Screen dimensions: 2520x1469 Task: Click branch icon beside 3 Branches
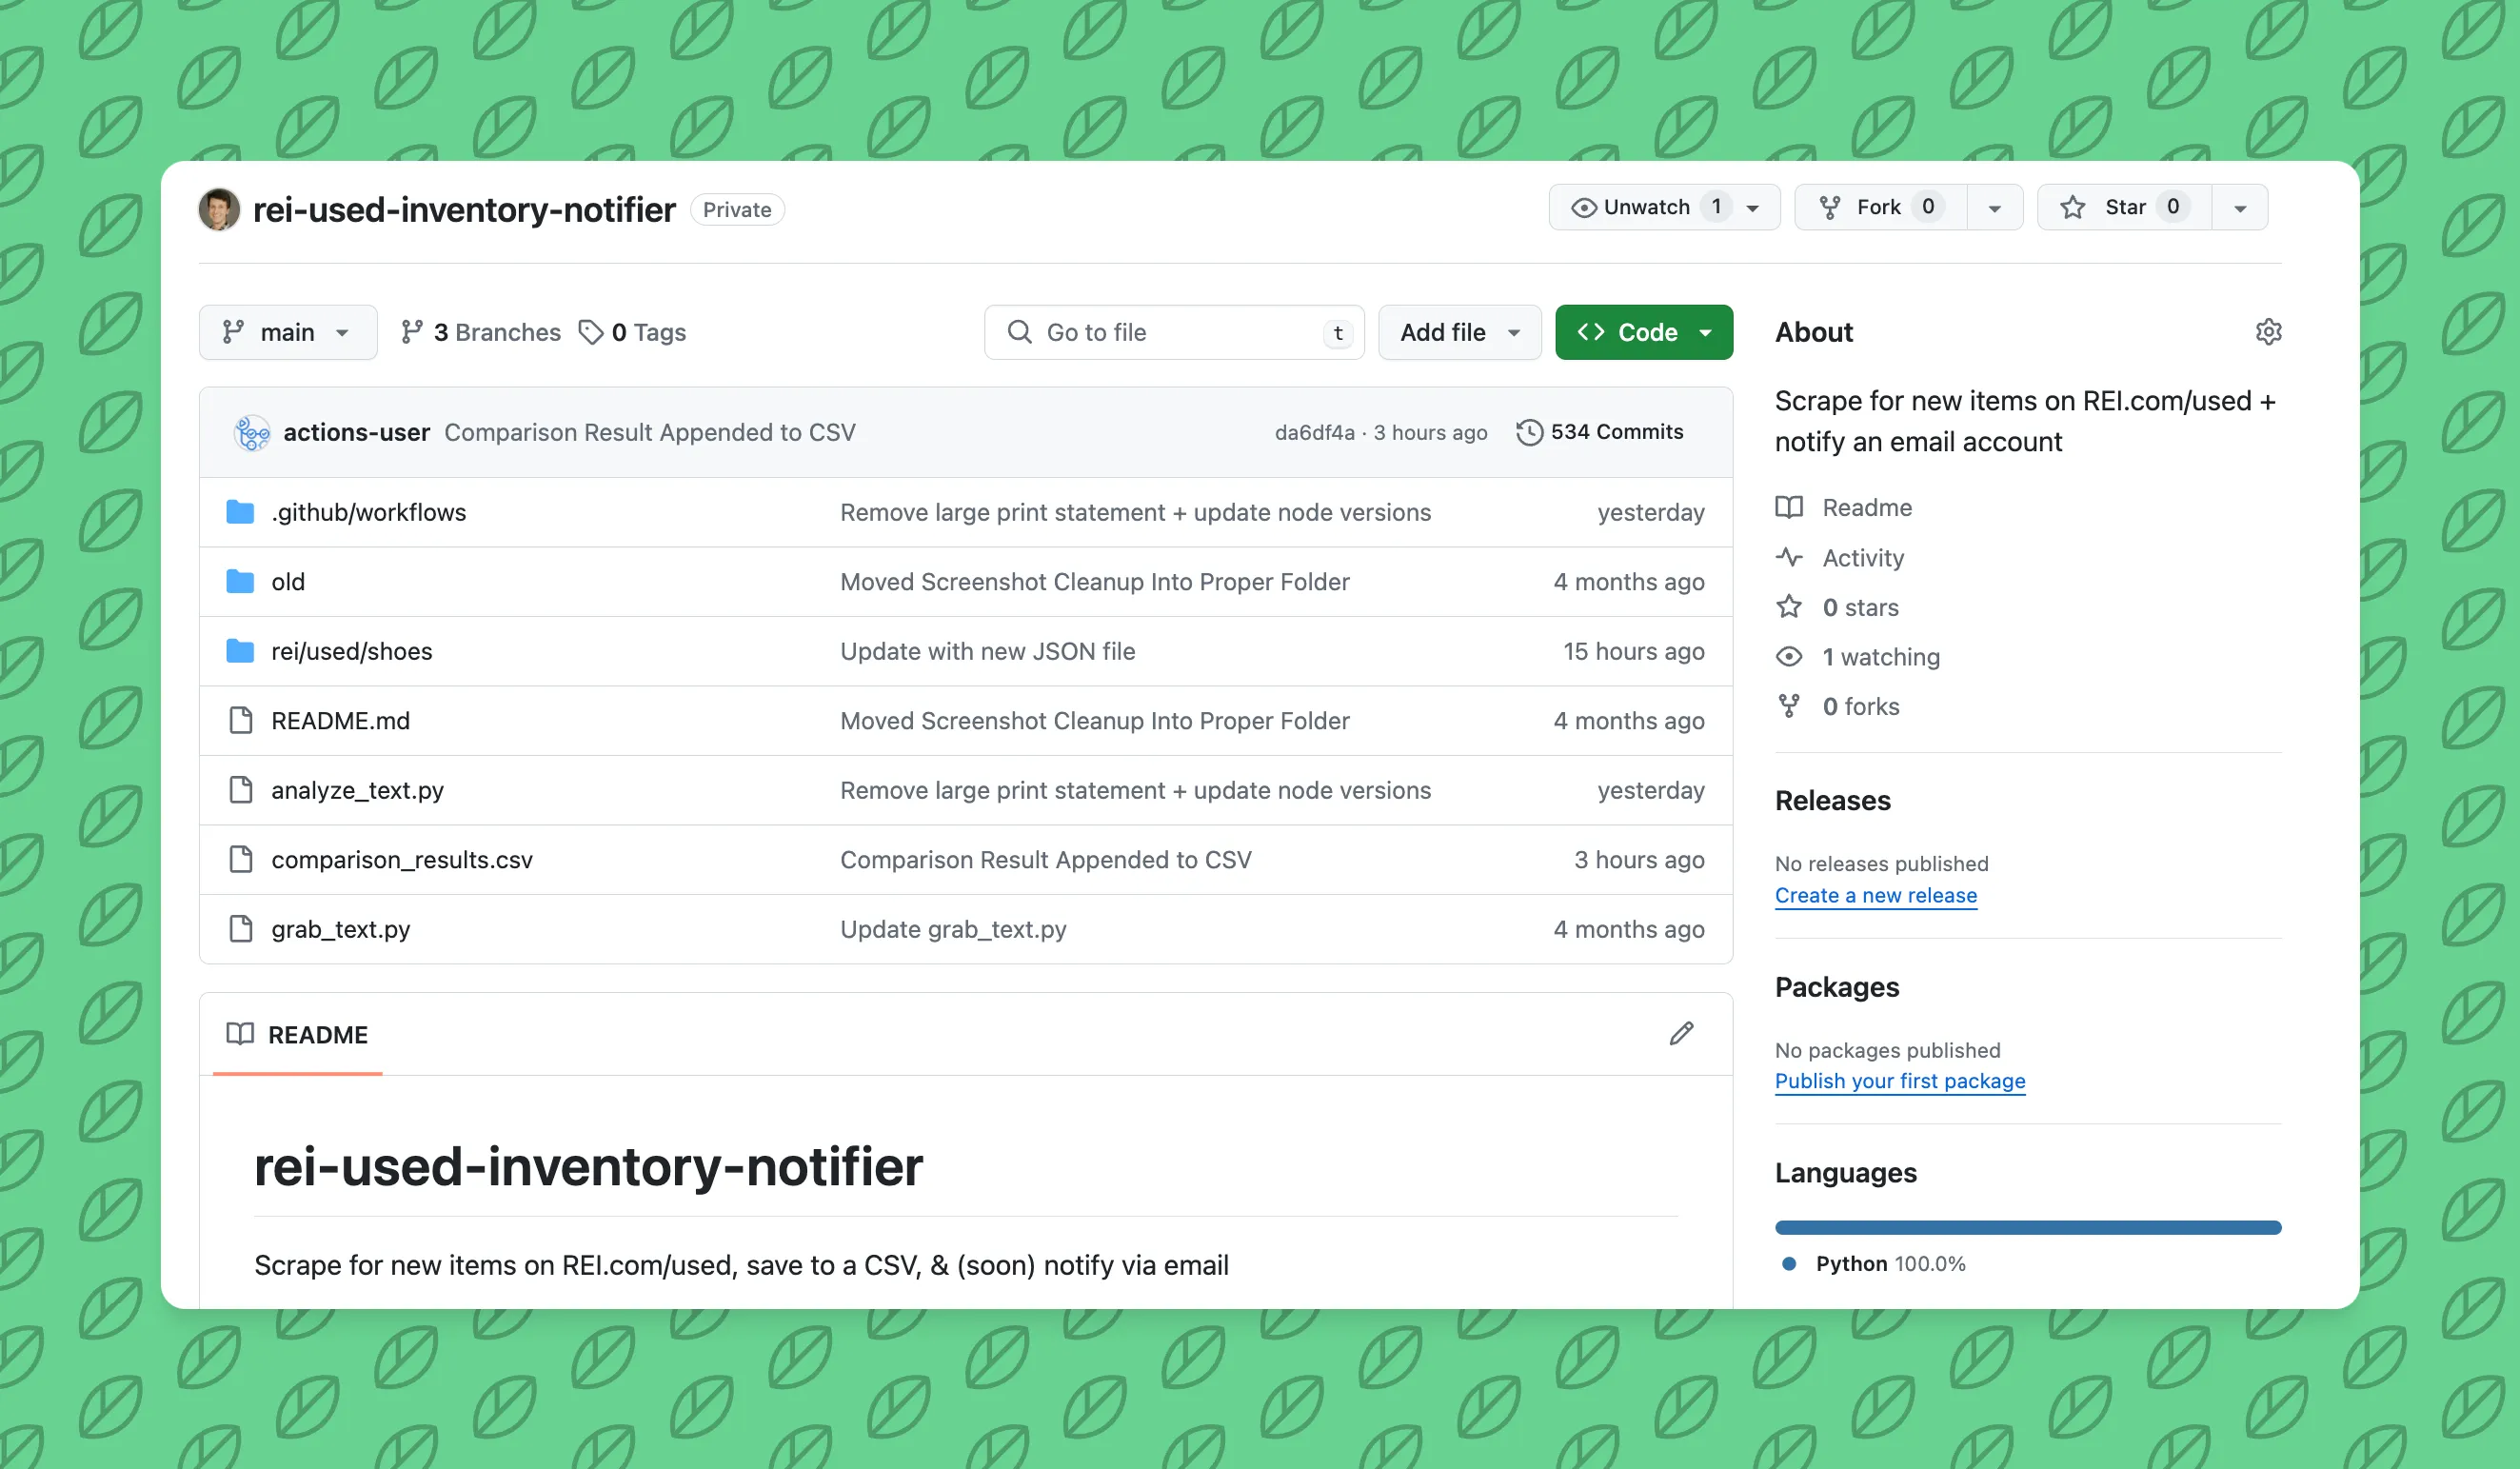coord(411,332)
